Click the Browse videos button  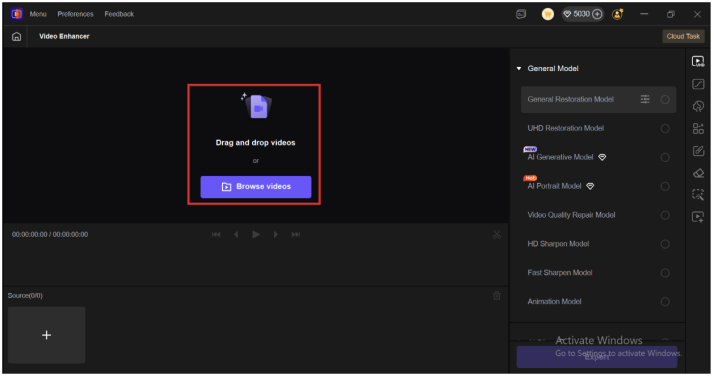tap(256, 187)
